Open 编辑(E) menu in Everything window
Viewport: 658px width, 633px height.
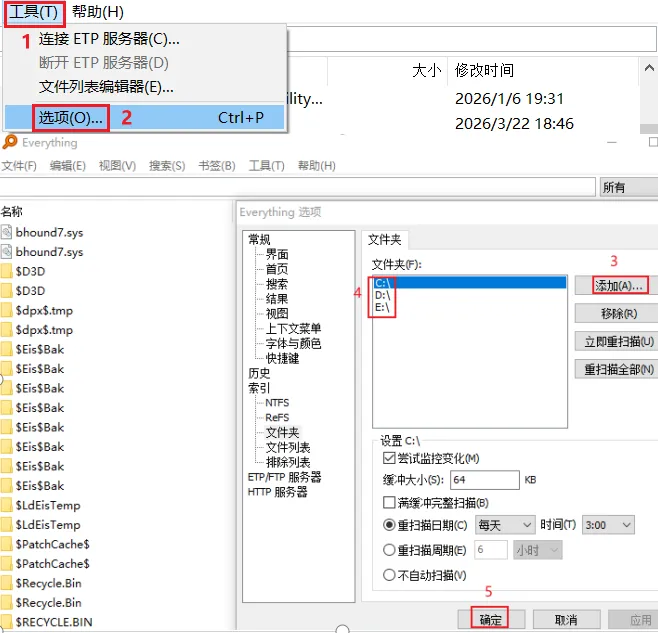coord(68,166)
